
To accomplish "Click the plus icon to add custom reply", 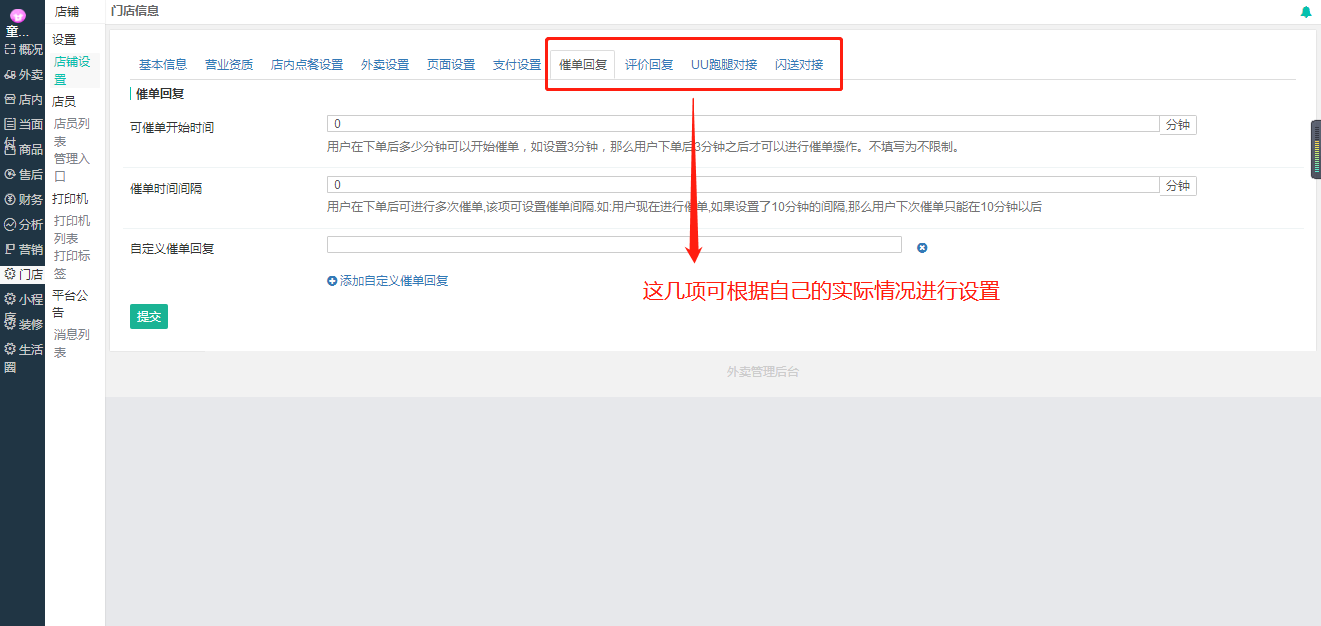I will click(x=332, y=281).
